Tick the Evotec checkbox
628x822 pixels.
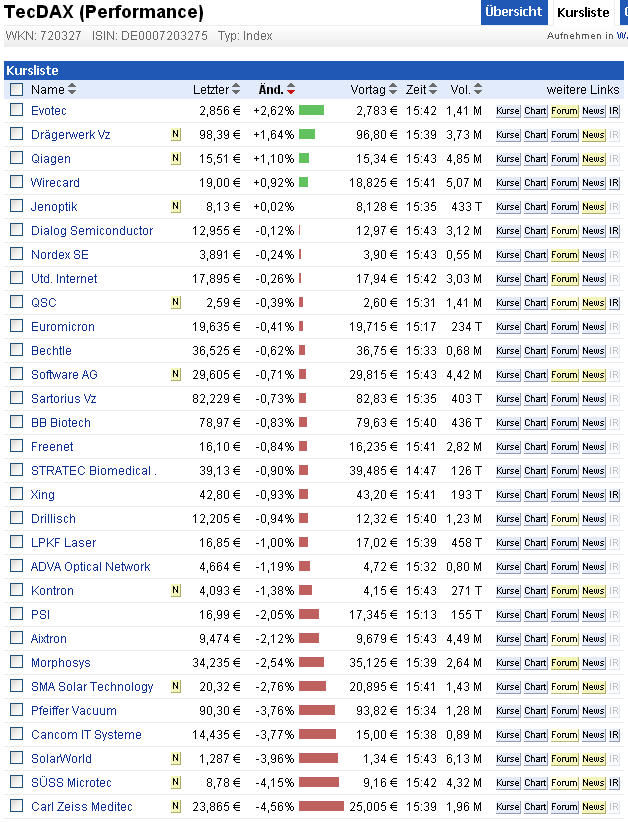tap(16, 110)
